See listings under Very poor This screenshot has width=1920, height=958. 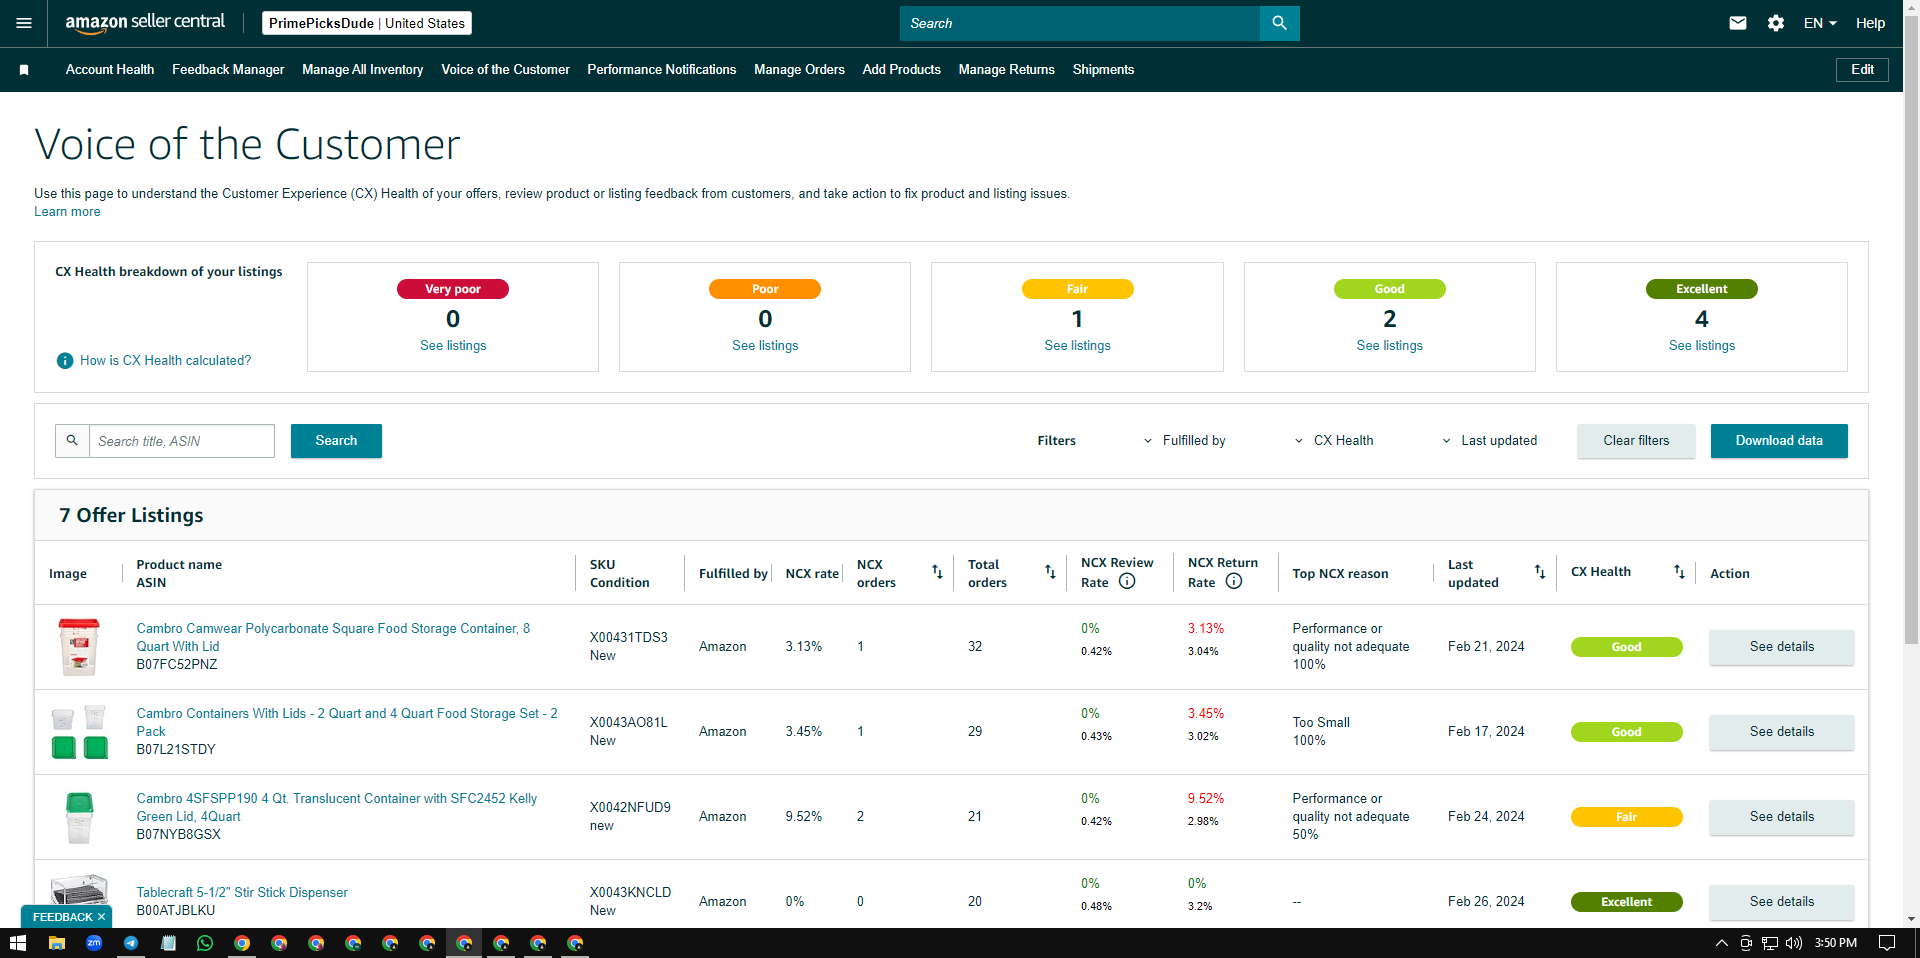point(453,346)
